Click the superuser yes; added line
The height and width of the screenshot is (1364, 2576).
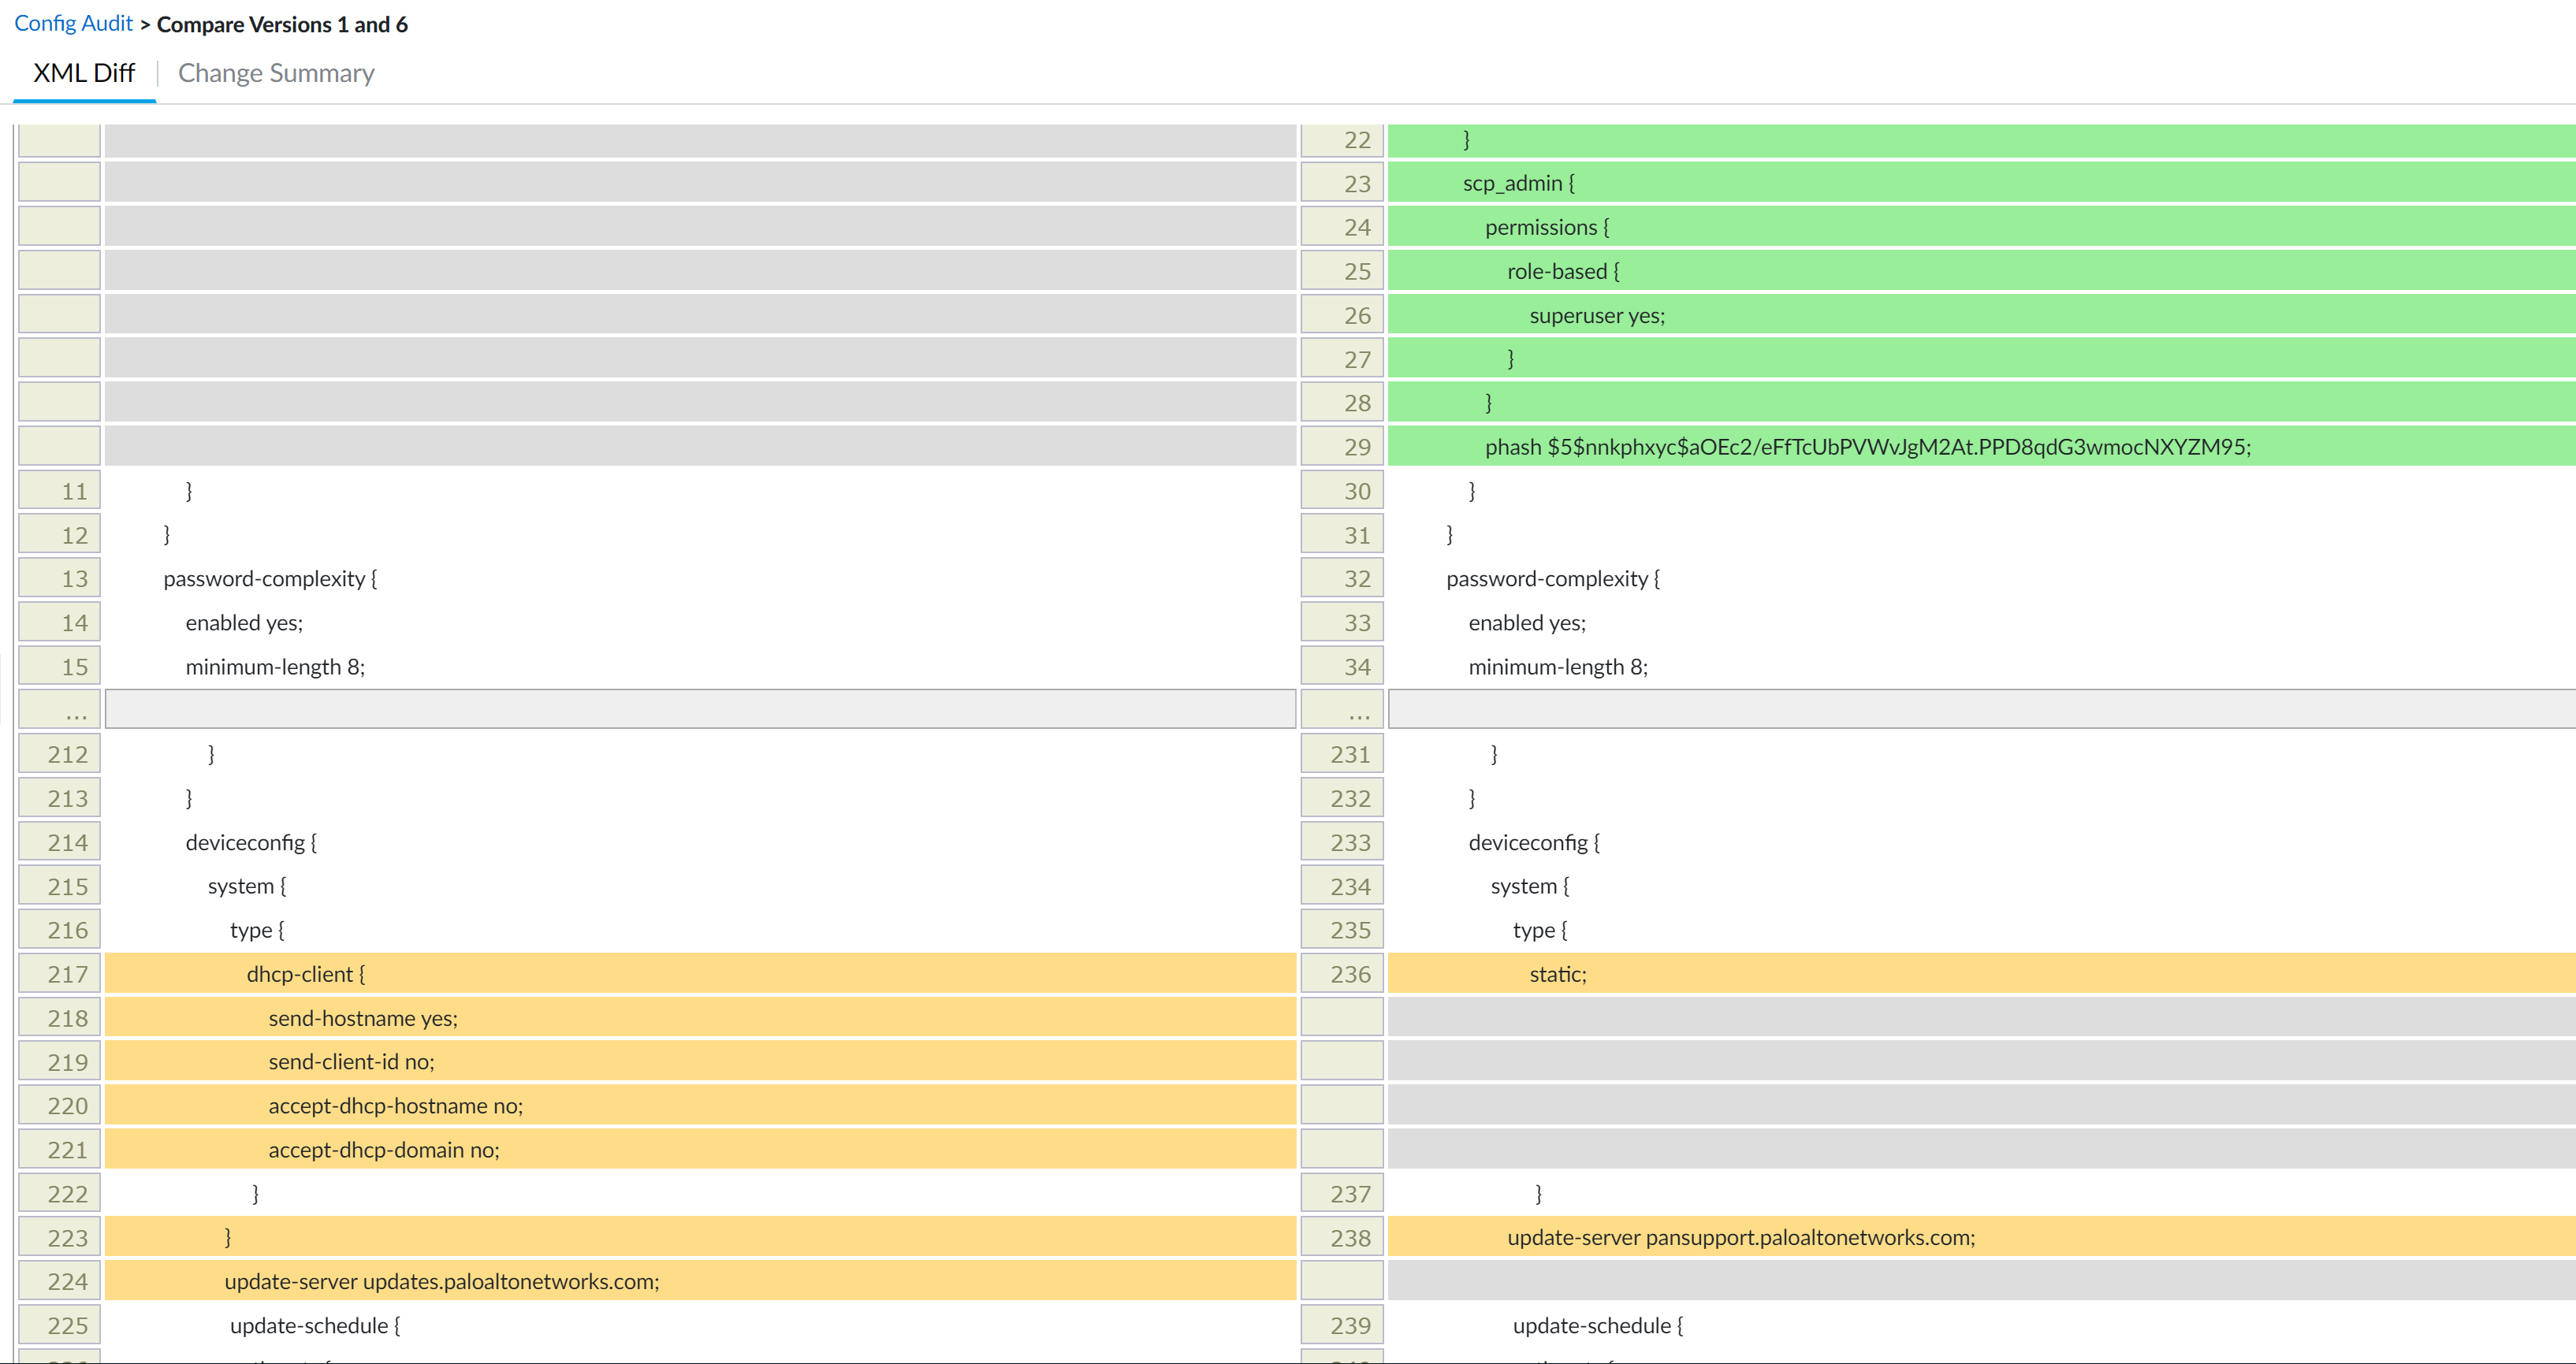(x=1596, y=315)
